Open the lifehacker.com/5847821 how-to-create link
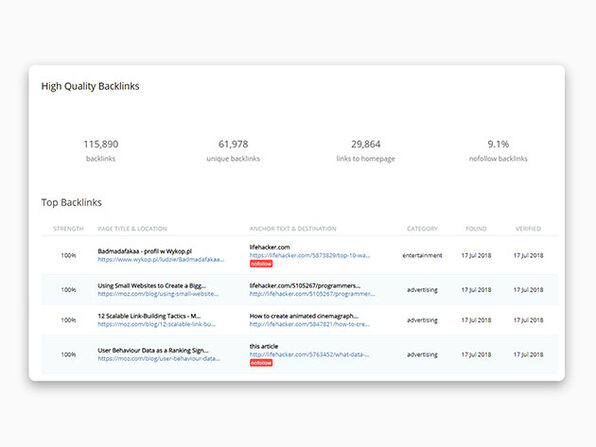The height and width of the screenshot is (447, 596). [x=309, y=324]
